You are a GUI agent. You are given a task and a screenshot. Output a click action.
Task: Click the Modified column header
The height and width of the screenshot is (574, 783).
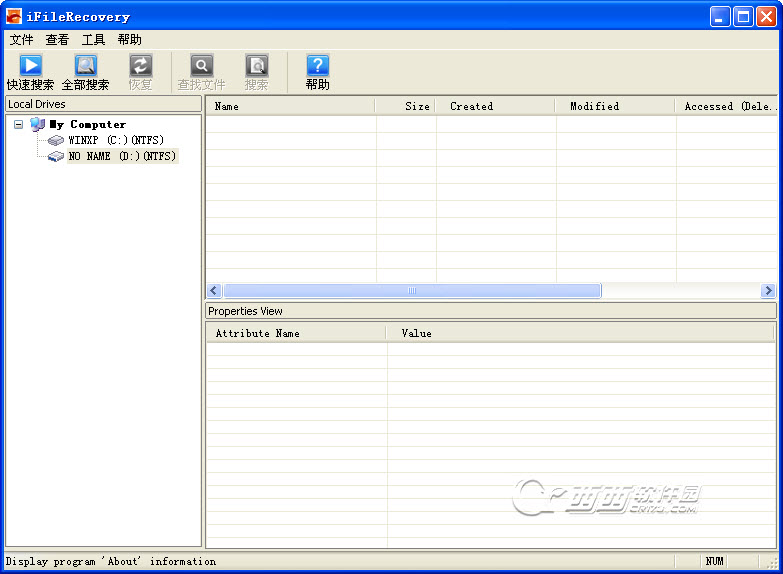coord(615,106)
